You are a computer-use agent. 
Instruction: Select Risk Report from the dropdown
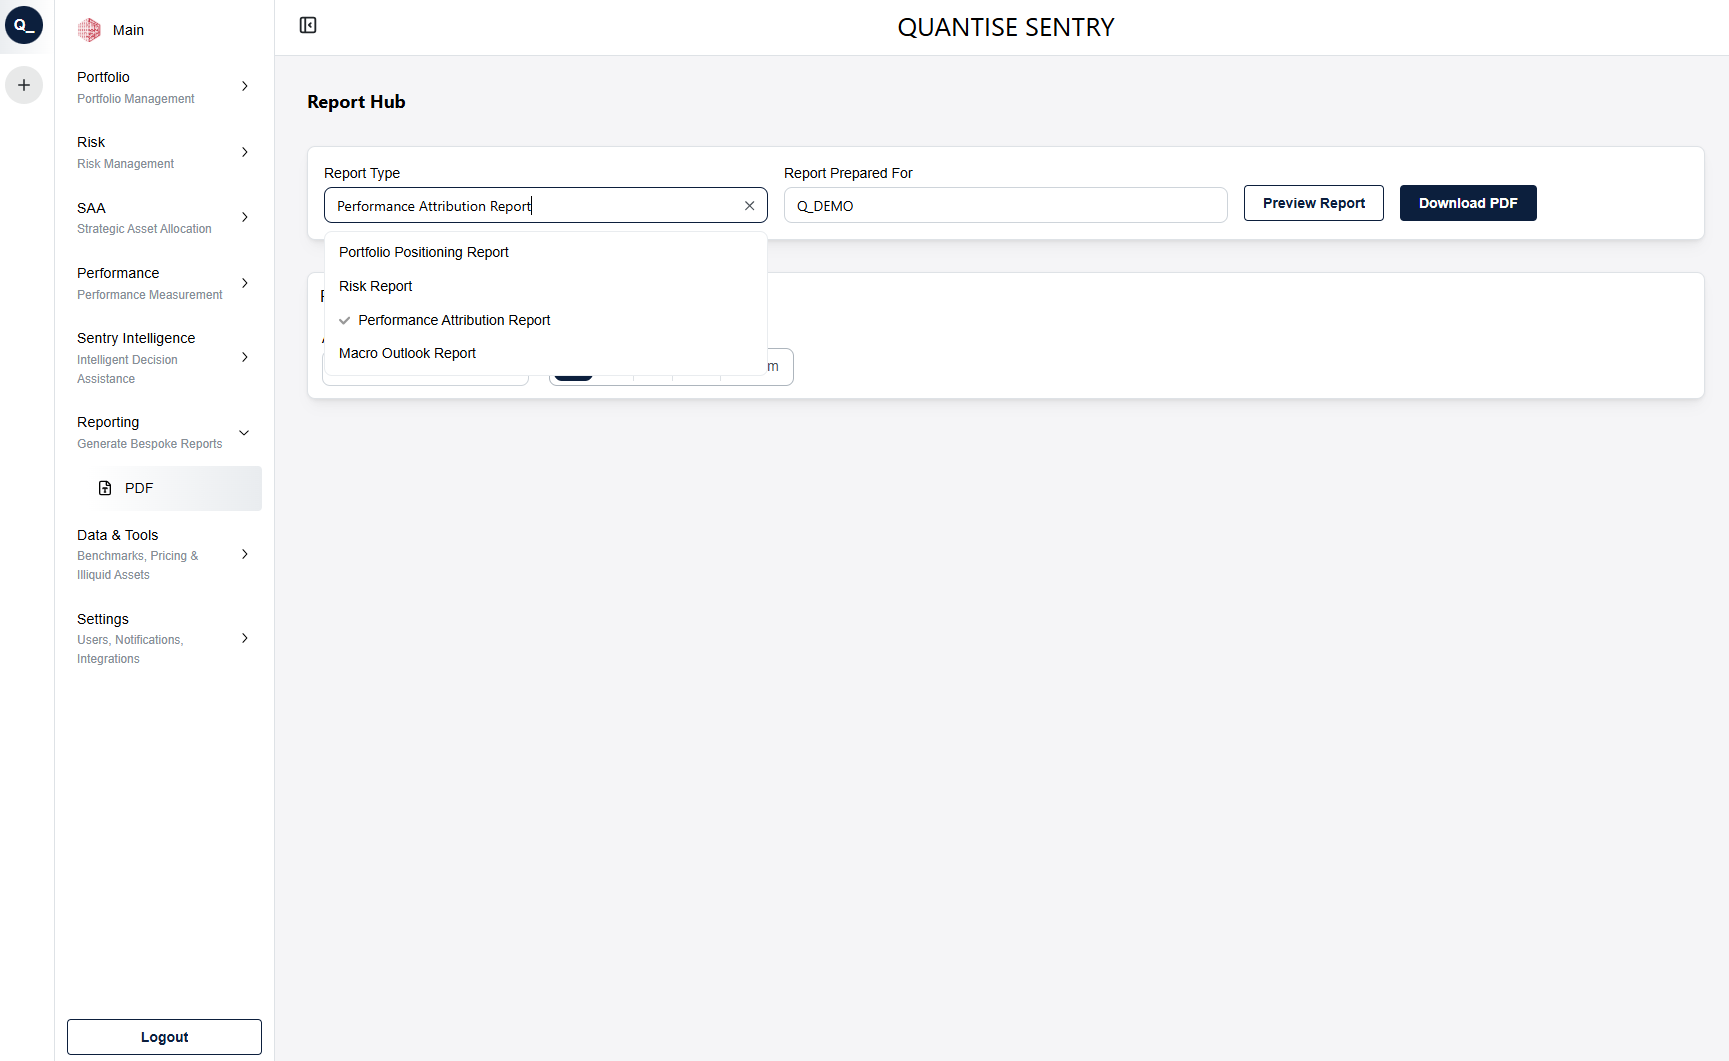point(376,286)
